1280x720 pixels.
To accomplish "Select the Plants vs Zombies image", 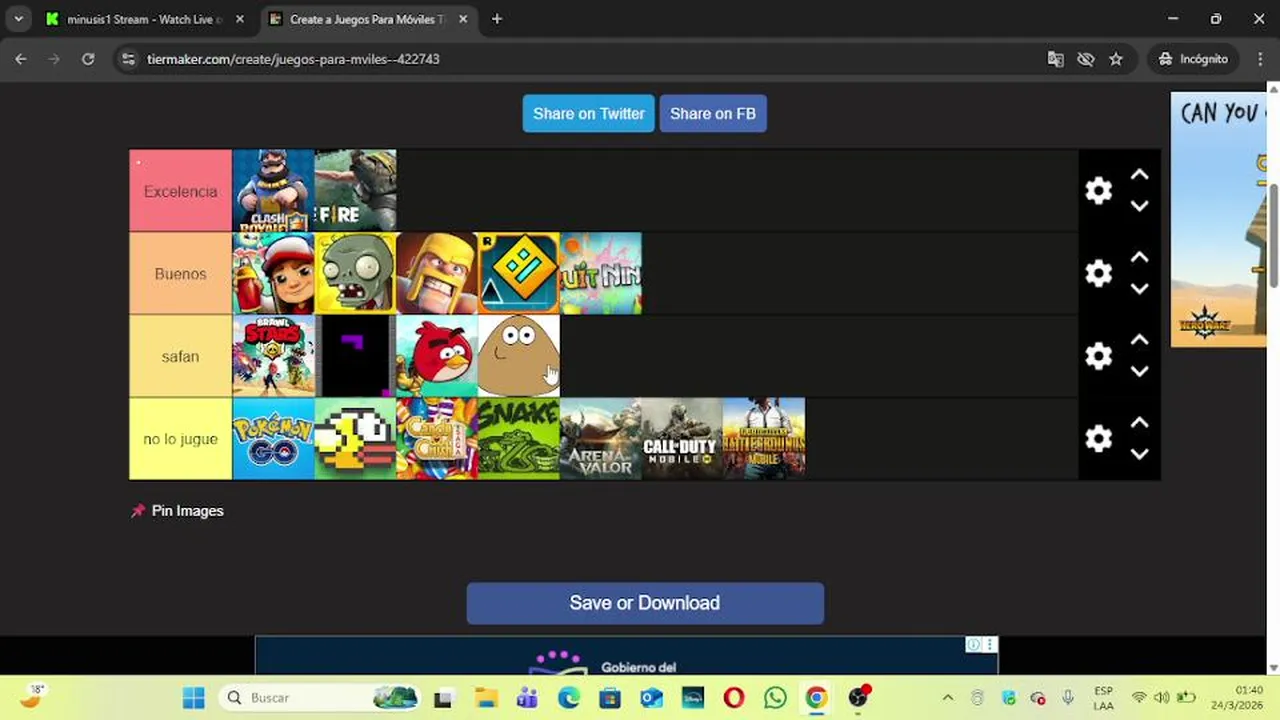I will pos(355,273).
